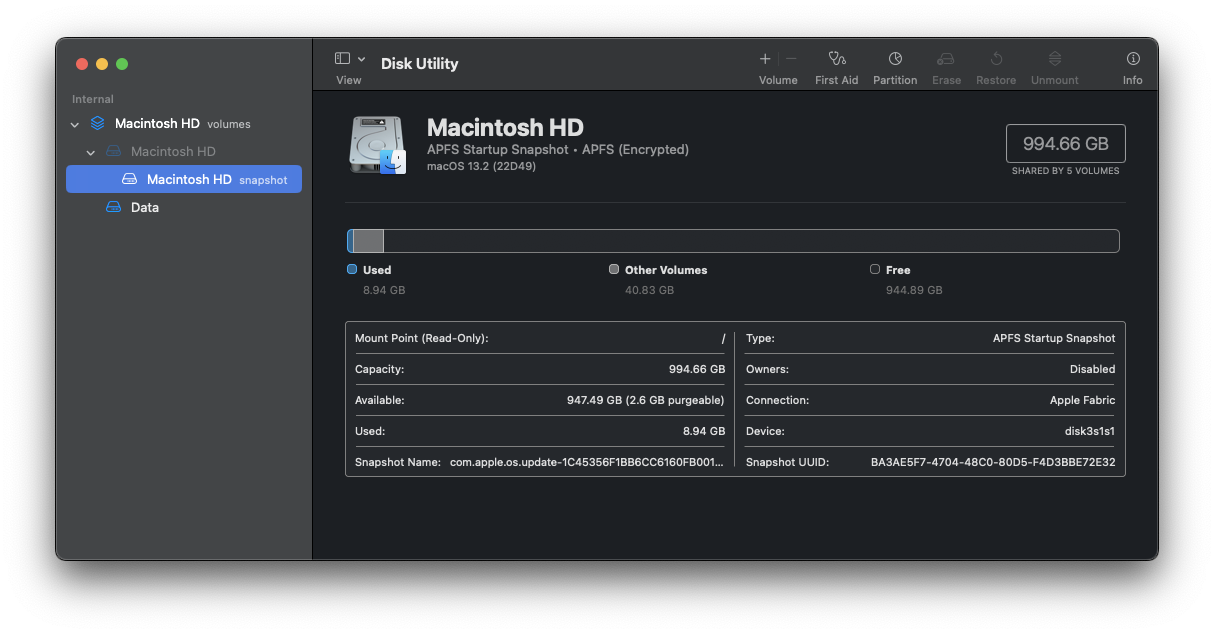This screenshot has height=634, width=1214.
Task: Close the Disk Utility window
Action: [x=82, y=64]
